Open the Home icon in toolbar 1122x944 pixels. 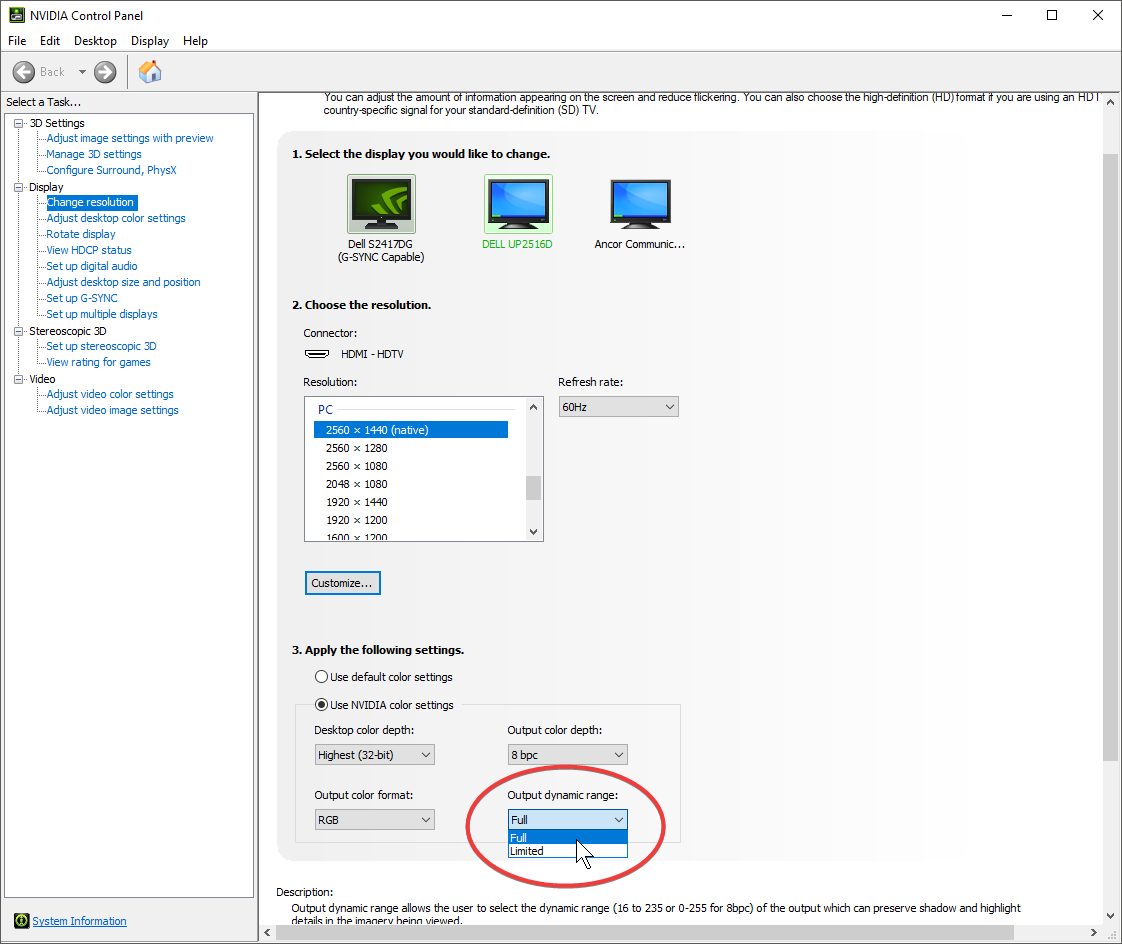click(150, 72)
